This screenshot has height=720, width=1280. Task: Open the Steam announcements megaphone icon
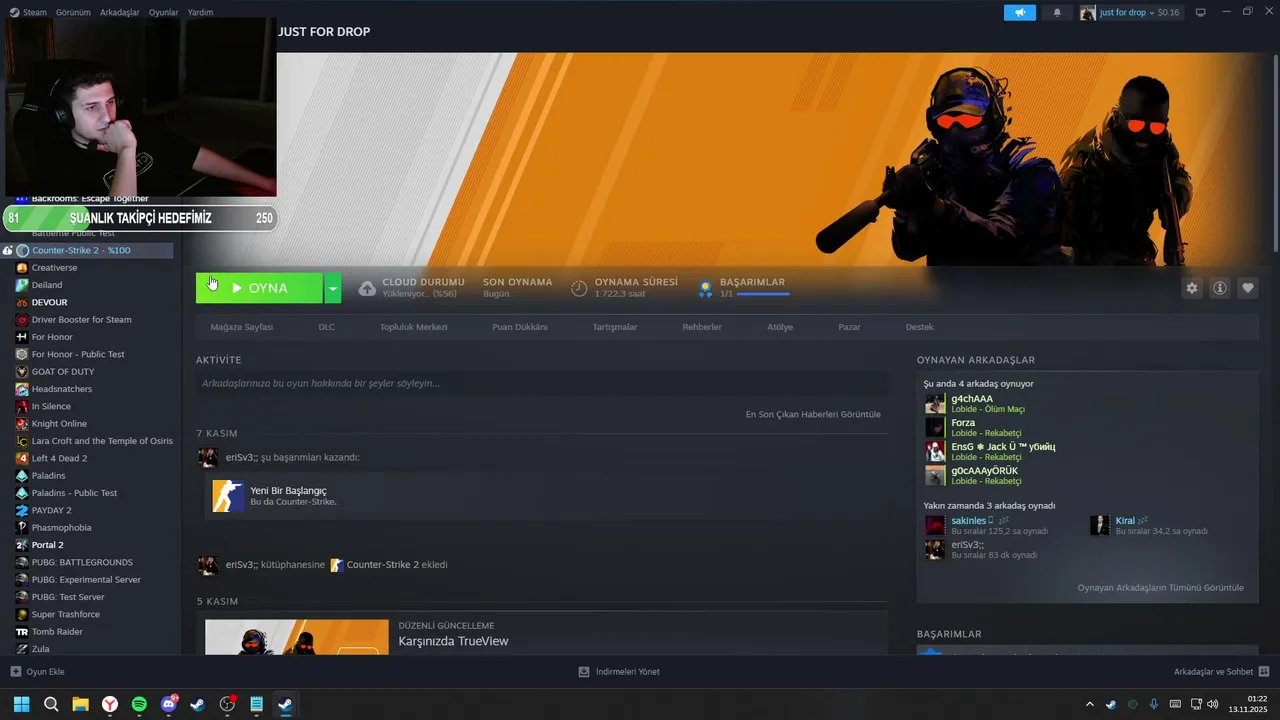pos(1020,12)
